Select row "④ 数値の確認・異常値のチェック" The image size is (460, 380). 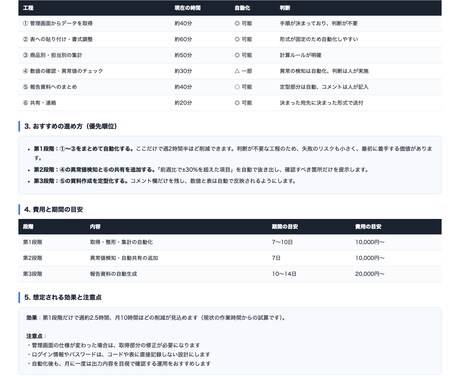[x=230, y=71]
